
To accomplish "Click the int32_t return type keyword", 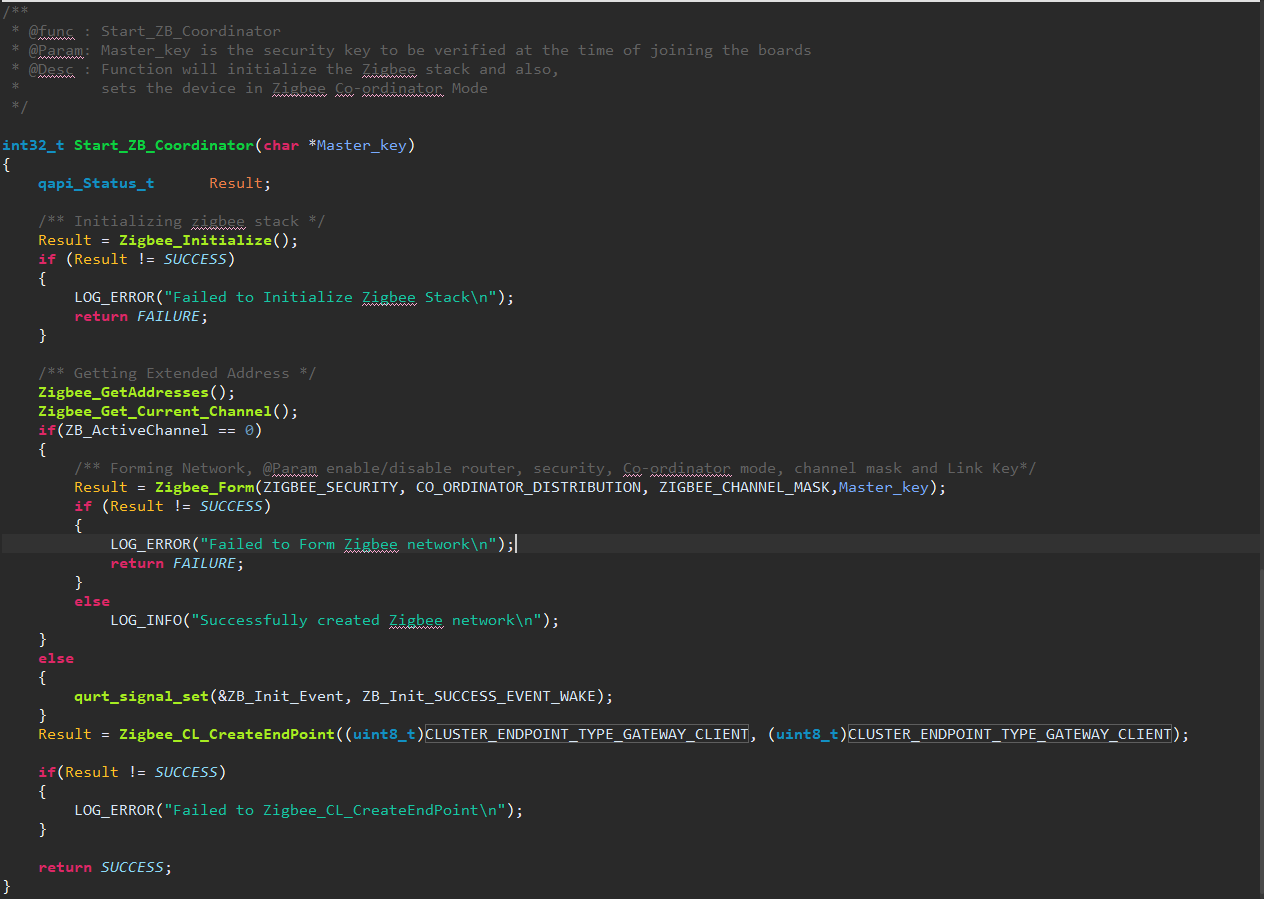I will [x=33, y=145].
